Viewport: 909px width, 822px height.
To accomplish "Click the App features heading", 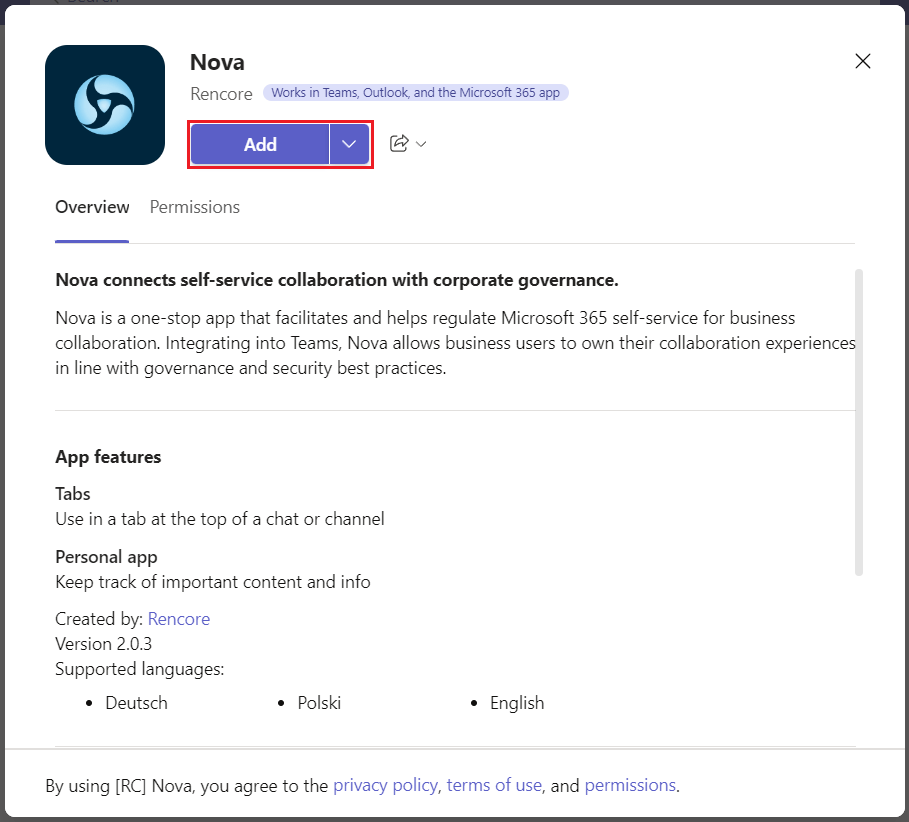I will pyautogui.click(x=108, y=457).
